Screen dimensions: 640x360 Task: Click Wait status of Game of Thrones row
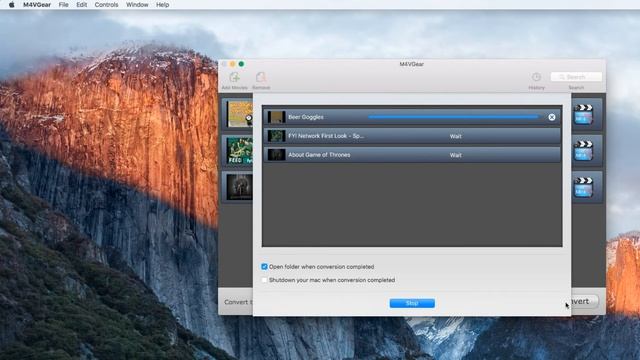click(x=456, y=155)
